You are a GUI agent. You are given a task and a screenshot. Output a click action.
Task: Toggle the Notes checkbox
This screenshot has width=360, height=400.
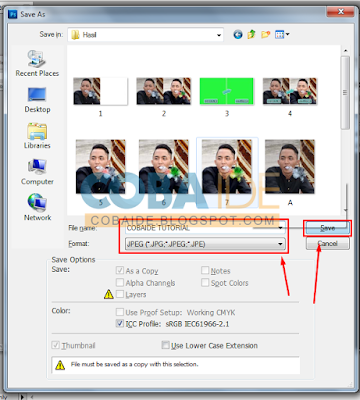pyautogui.click(x=205, y=270)
